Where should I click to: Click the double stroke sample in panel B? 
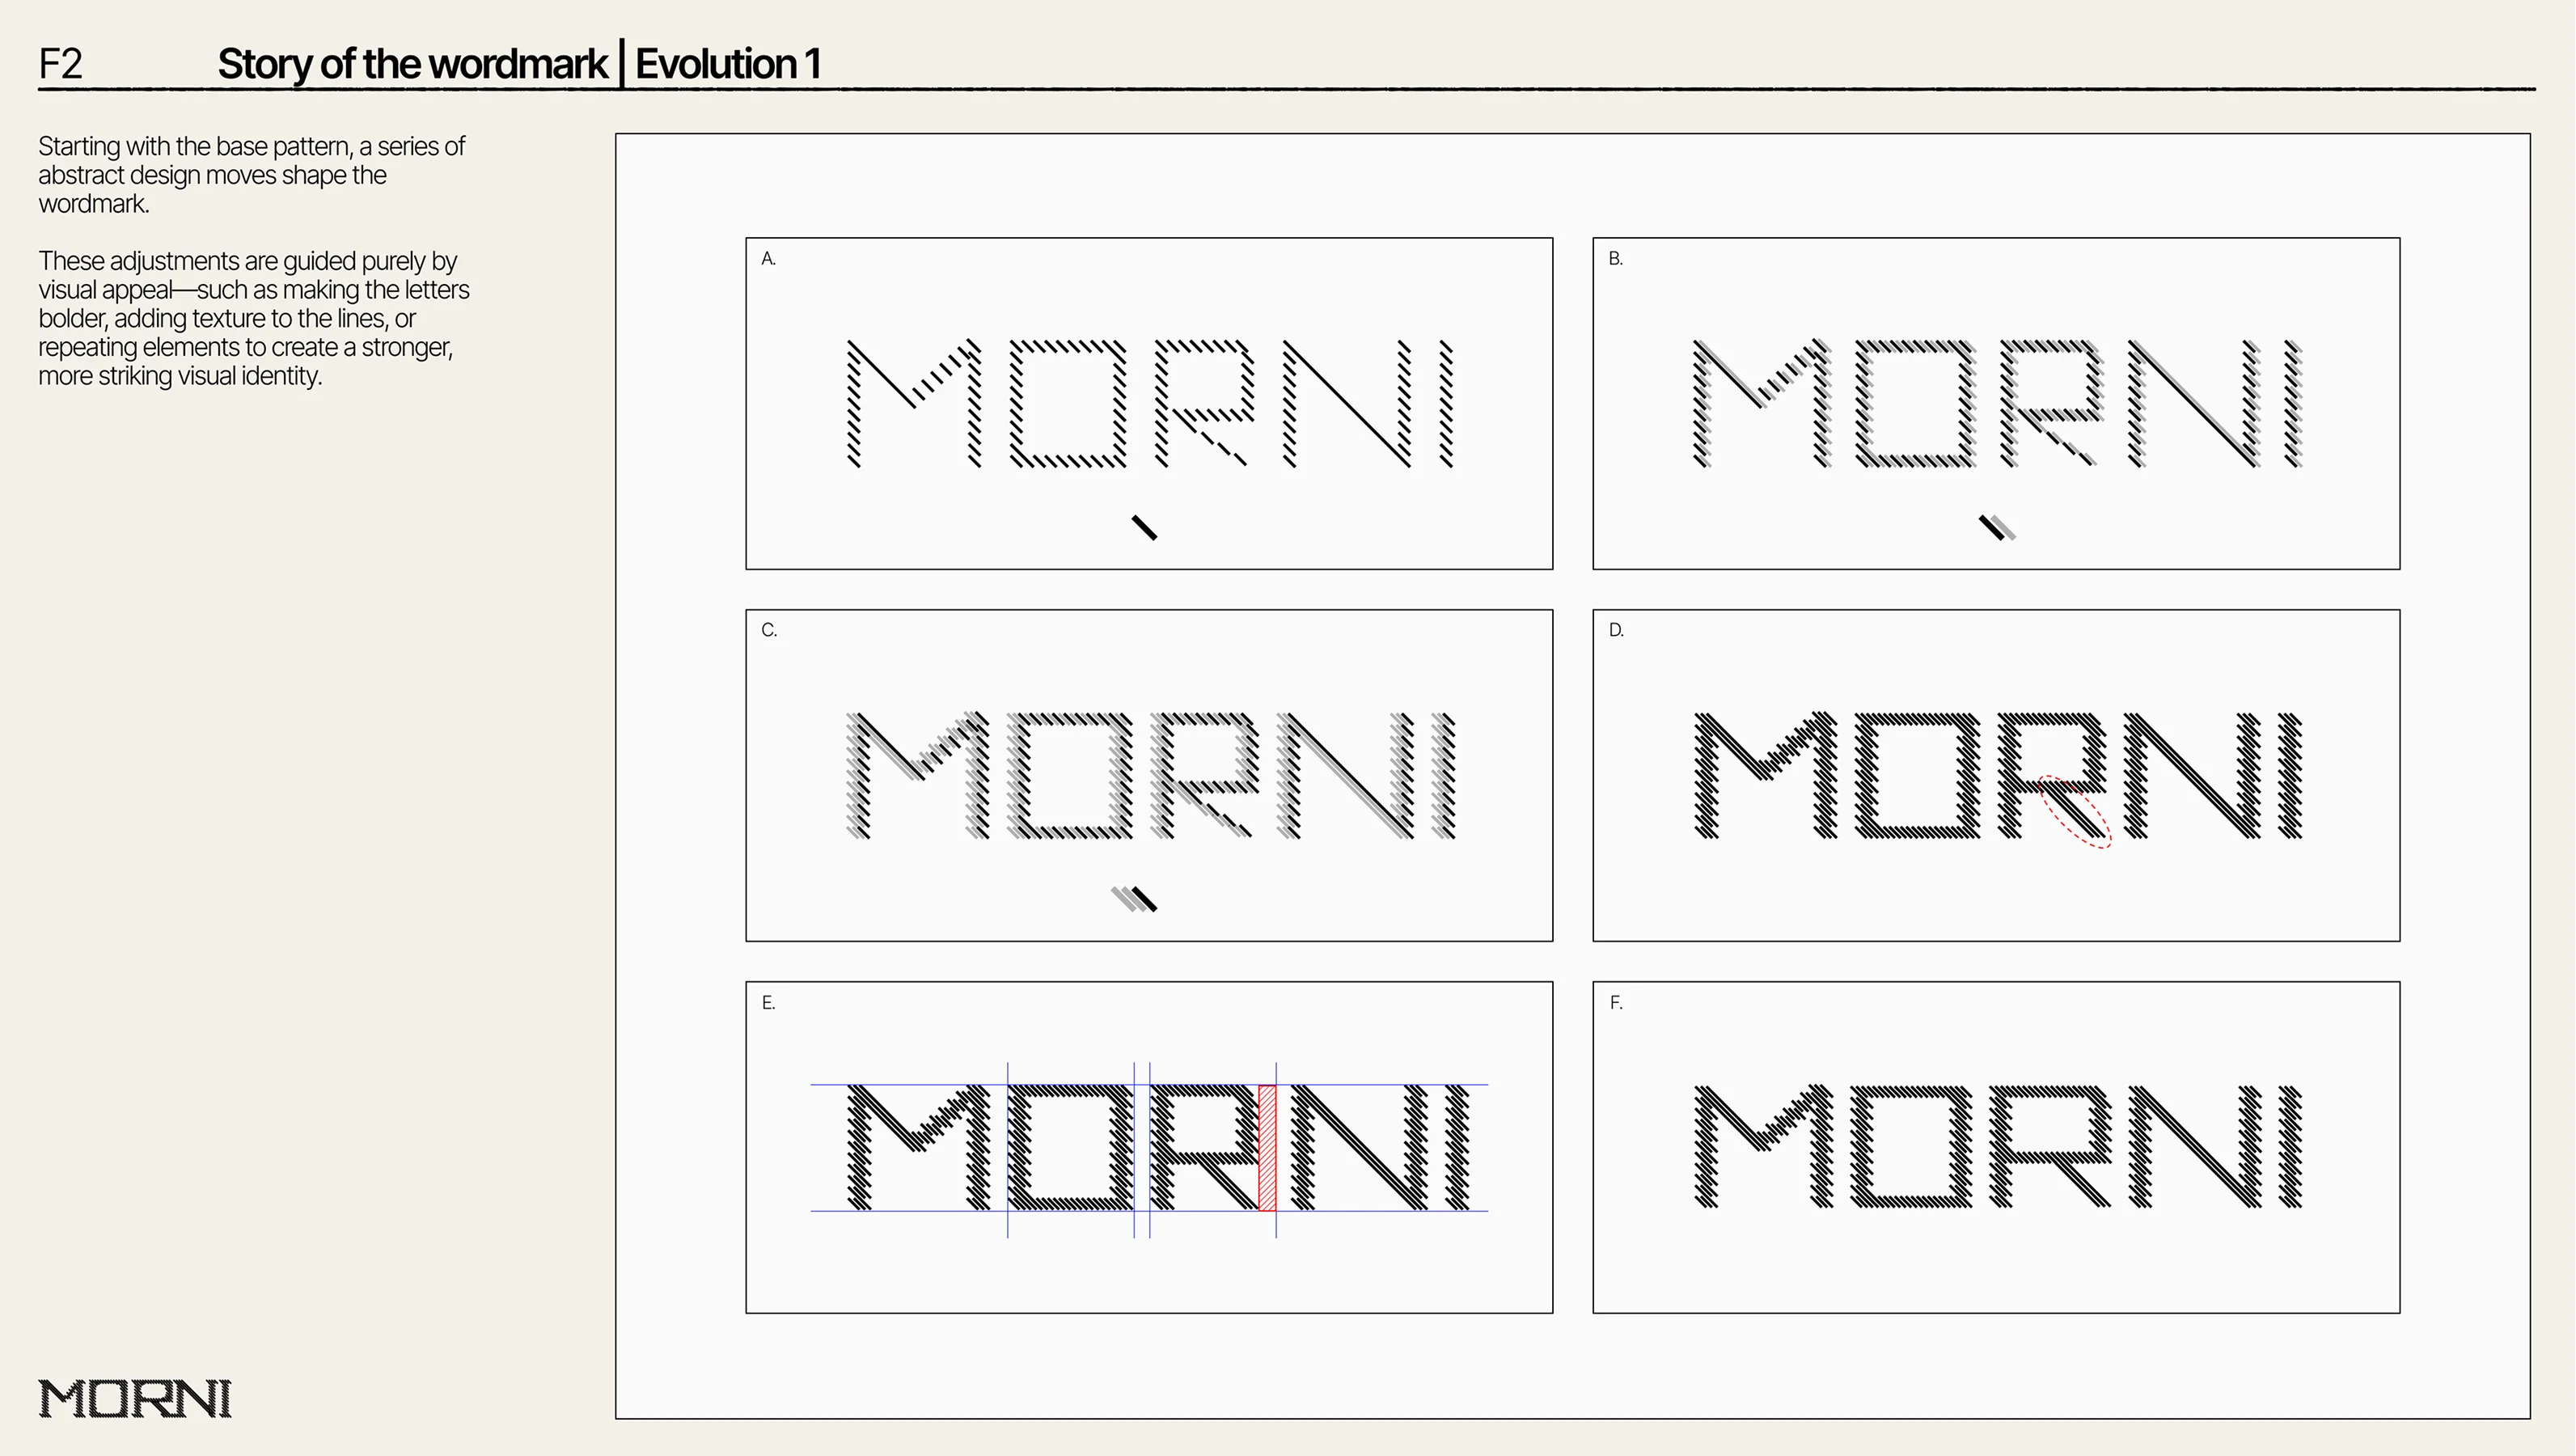point(1997,527)
